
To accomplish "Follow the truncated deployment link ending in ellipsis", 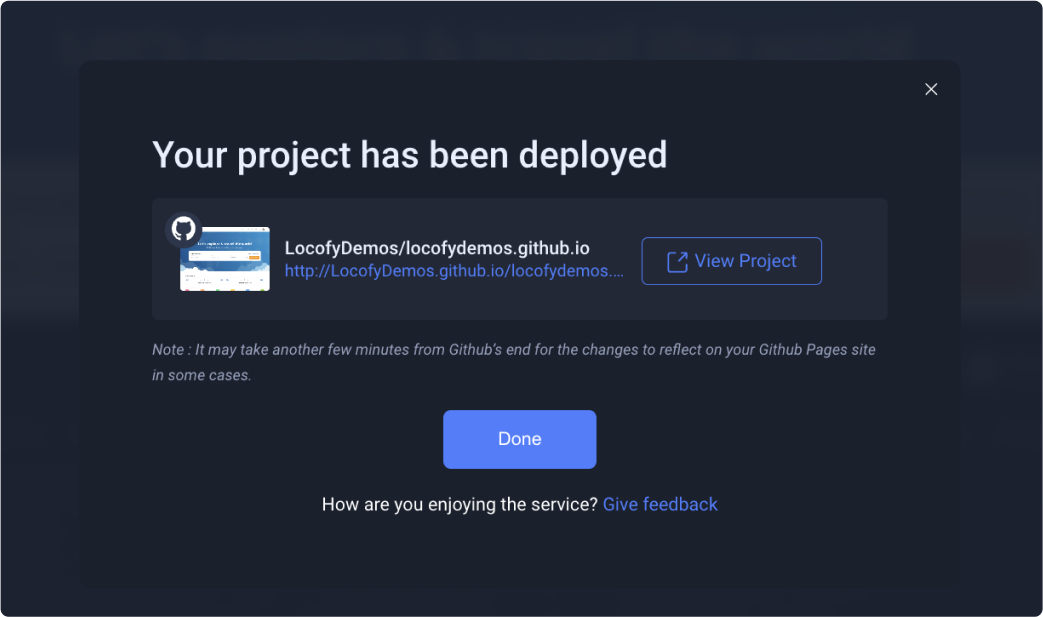I will pyautogui.click(x=453, y=271).
